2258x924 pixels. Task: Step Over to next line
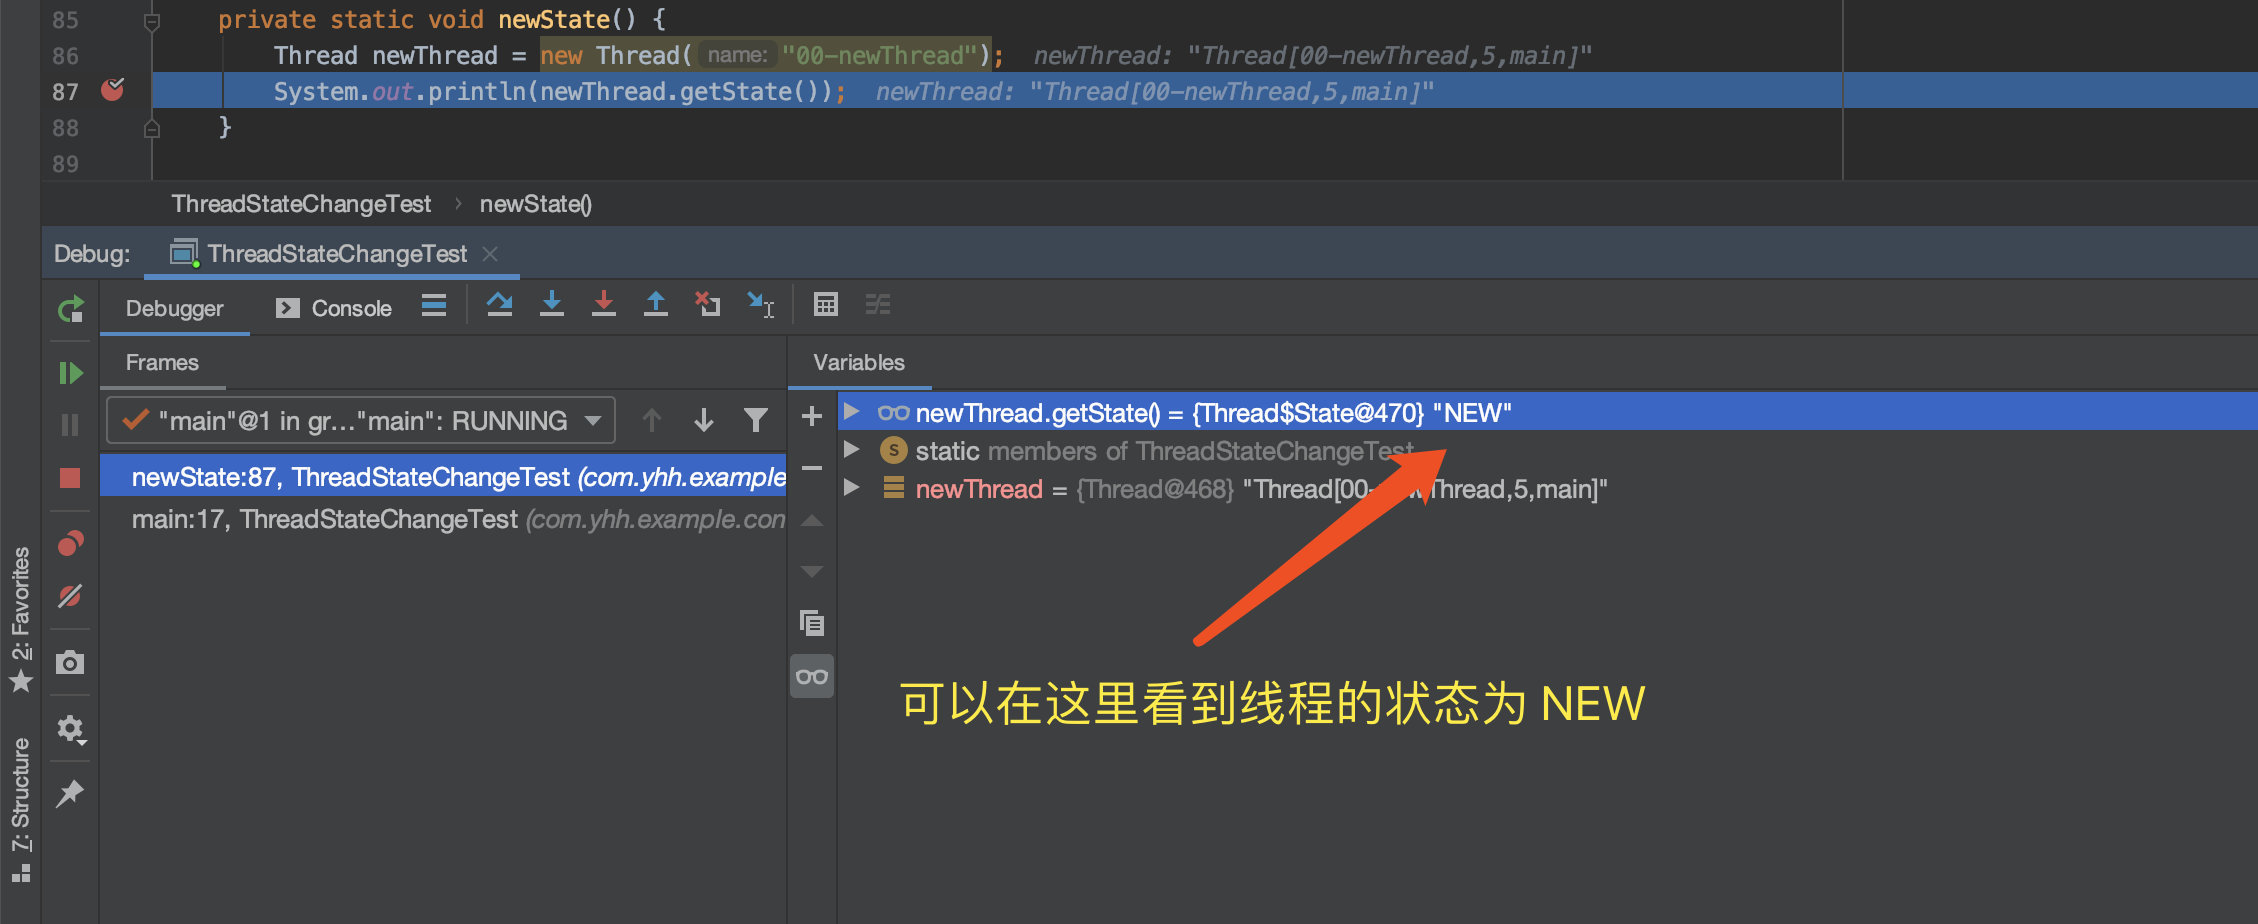click(500, 304)
